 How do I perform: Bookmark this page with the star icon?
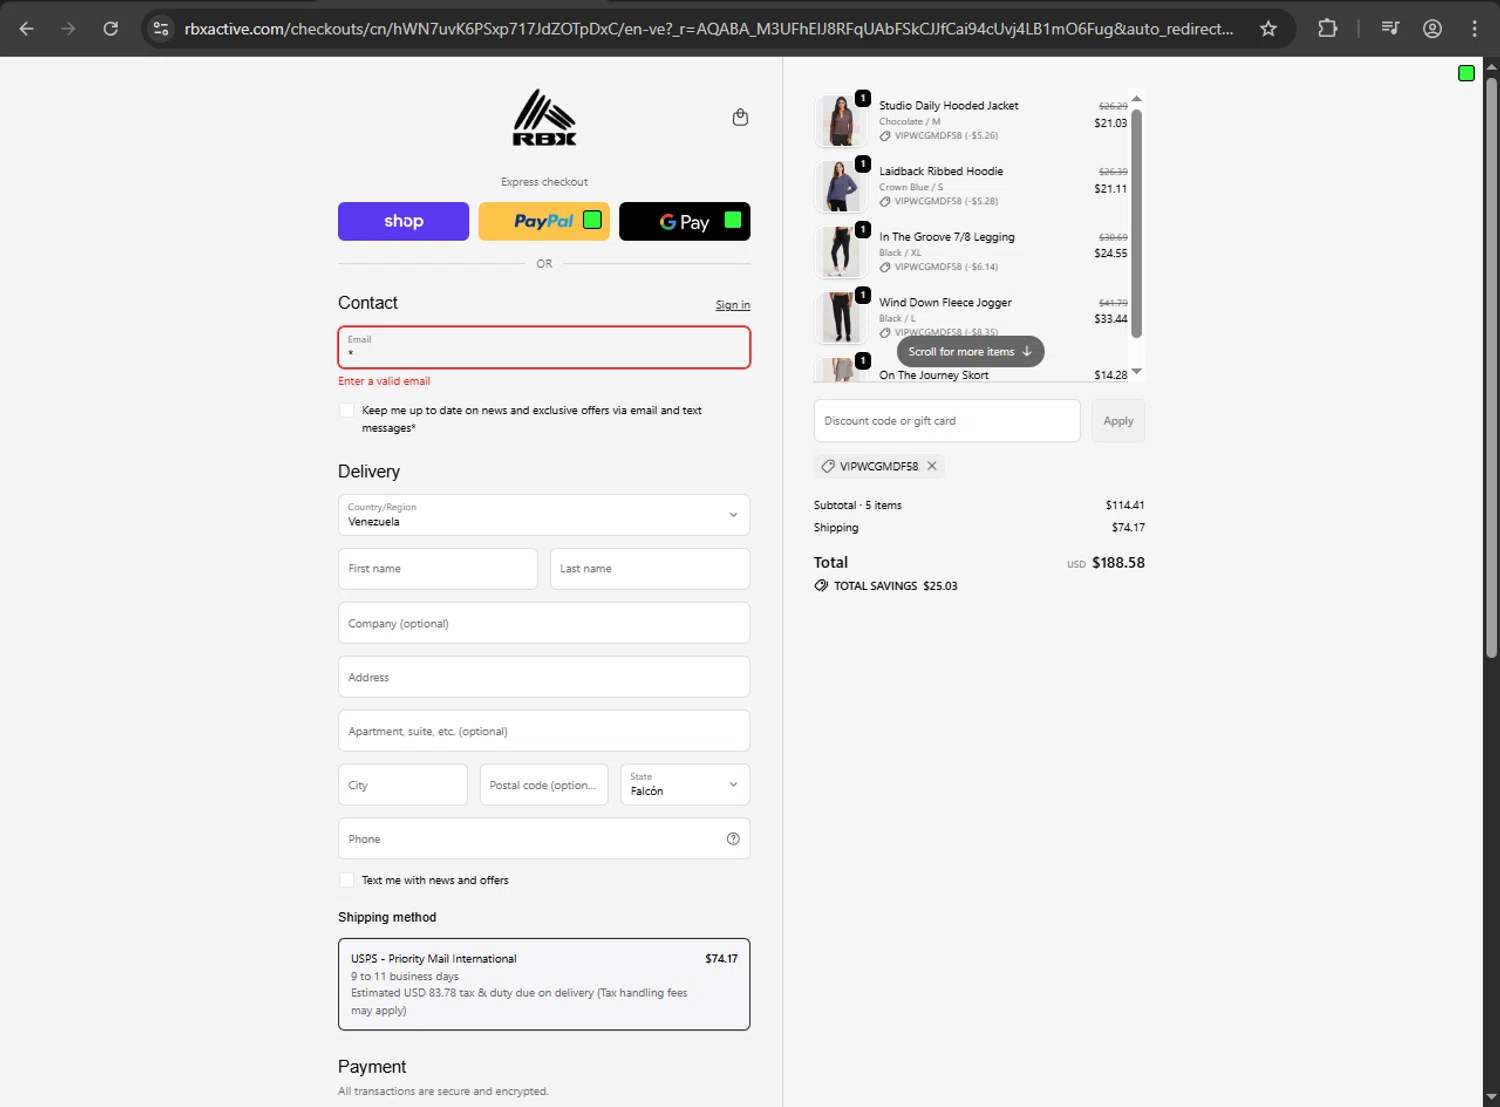(1268, 29)
